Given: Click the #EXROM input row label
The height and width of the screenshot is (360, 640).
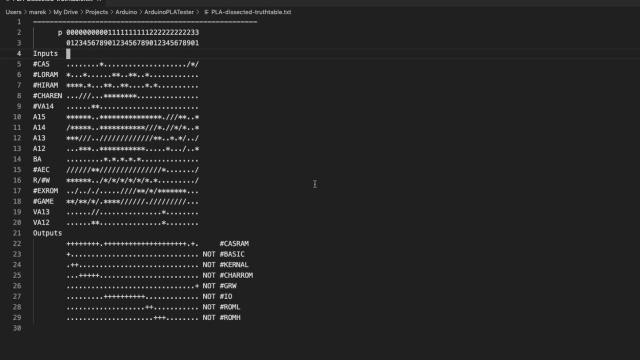Looking at the screenshot, I should pyautogui.click(x=45, y=191).
